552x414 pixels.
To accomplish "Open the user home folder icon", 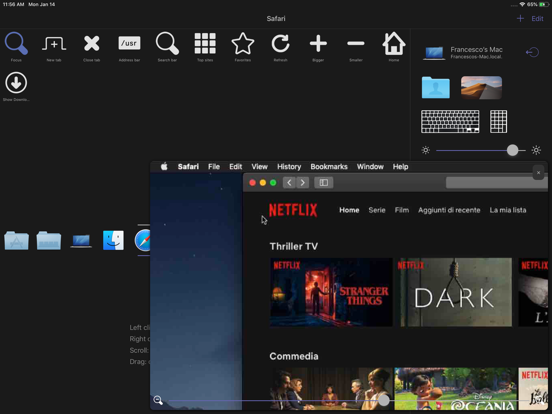I will pyautogui.click(x=436, y=88).
